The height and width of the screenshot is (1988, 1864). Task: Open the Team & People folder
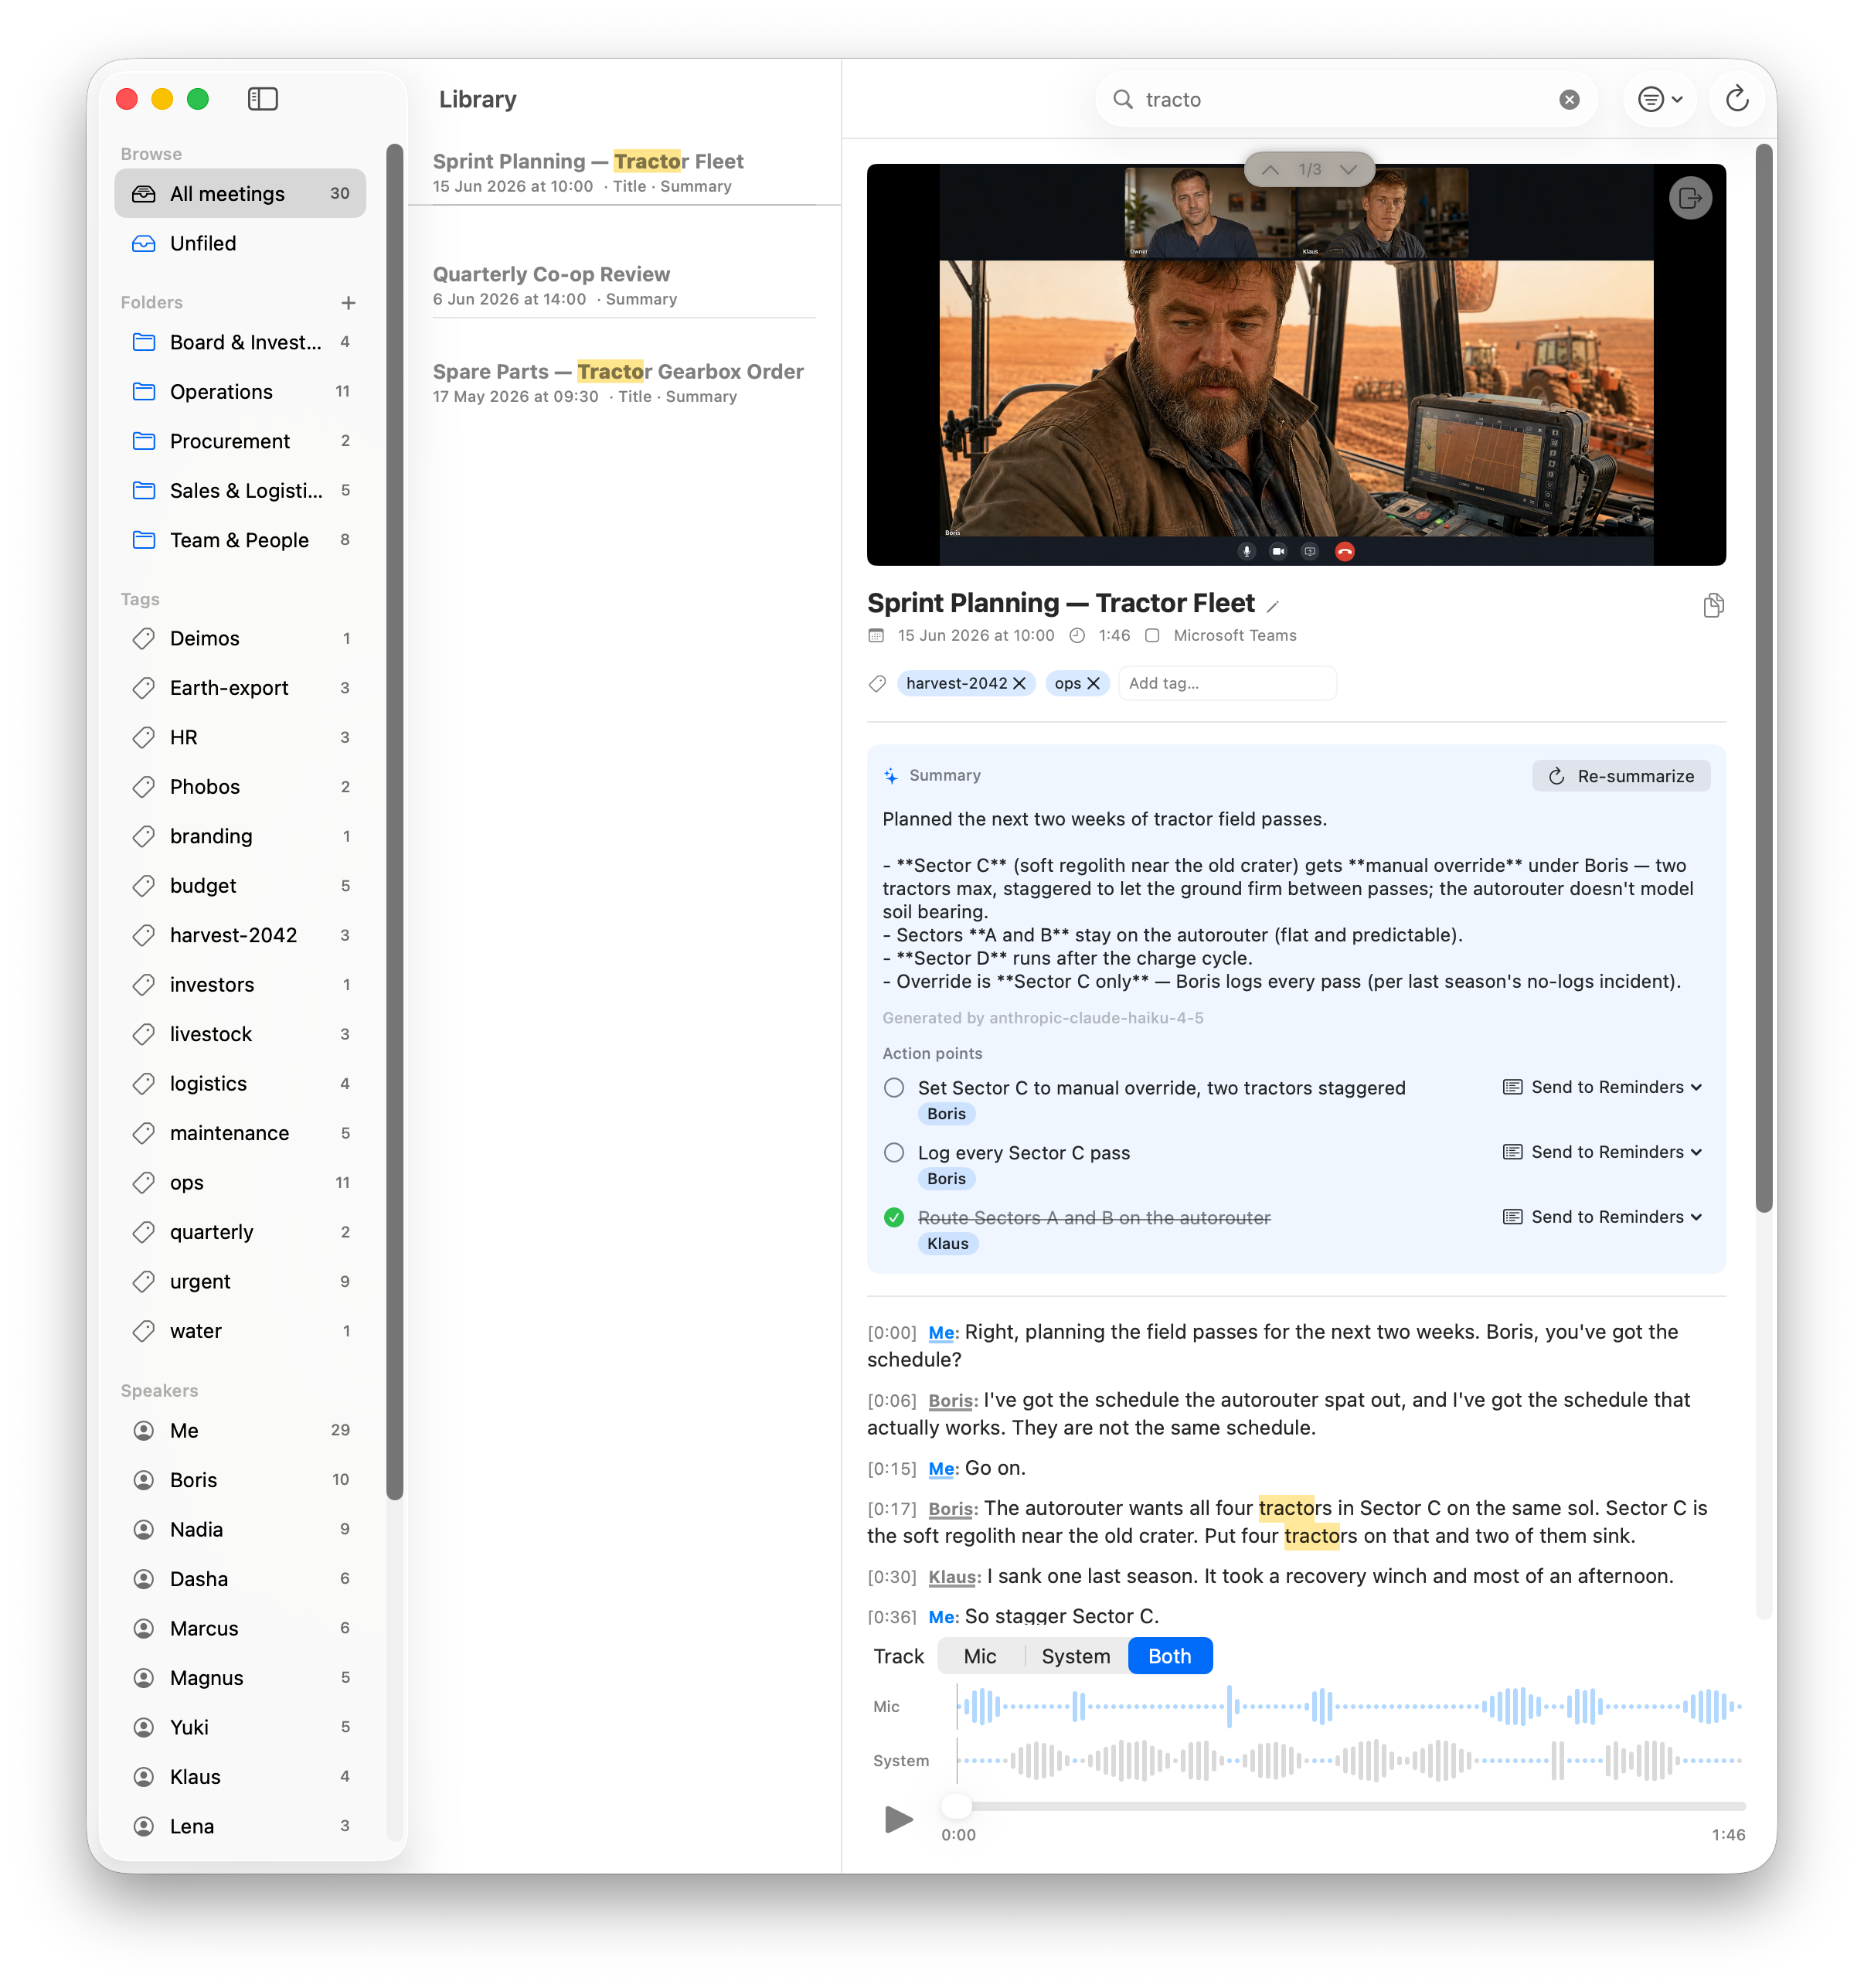pyautogui.click(x=240, y=540)
